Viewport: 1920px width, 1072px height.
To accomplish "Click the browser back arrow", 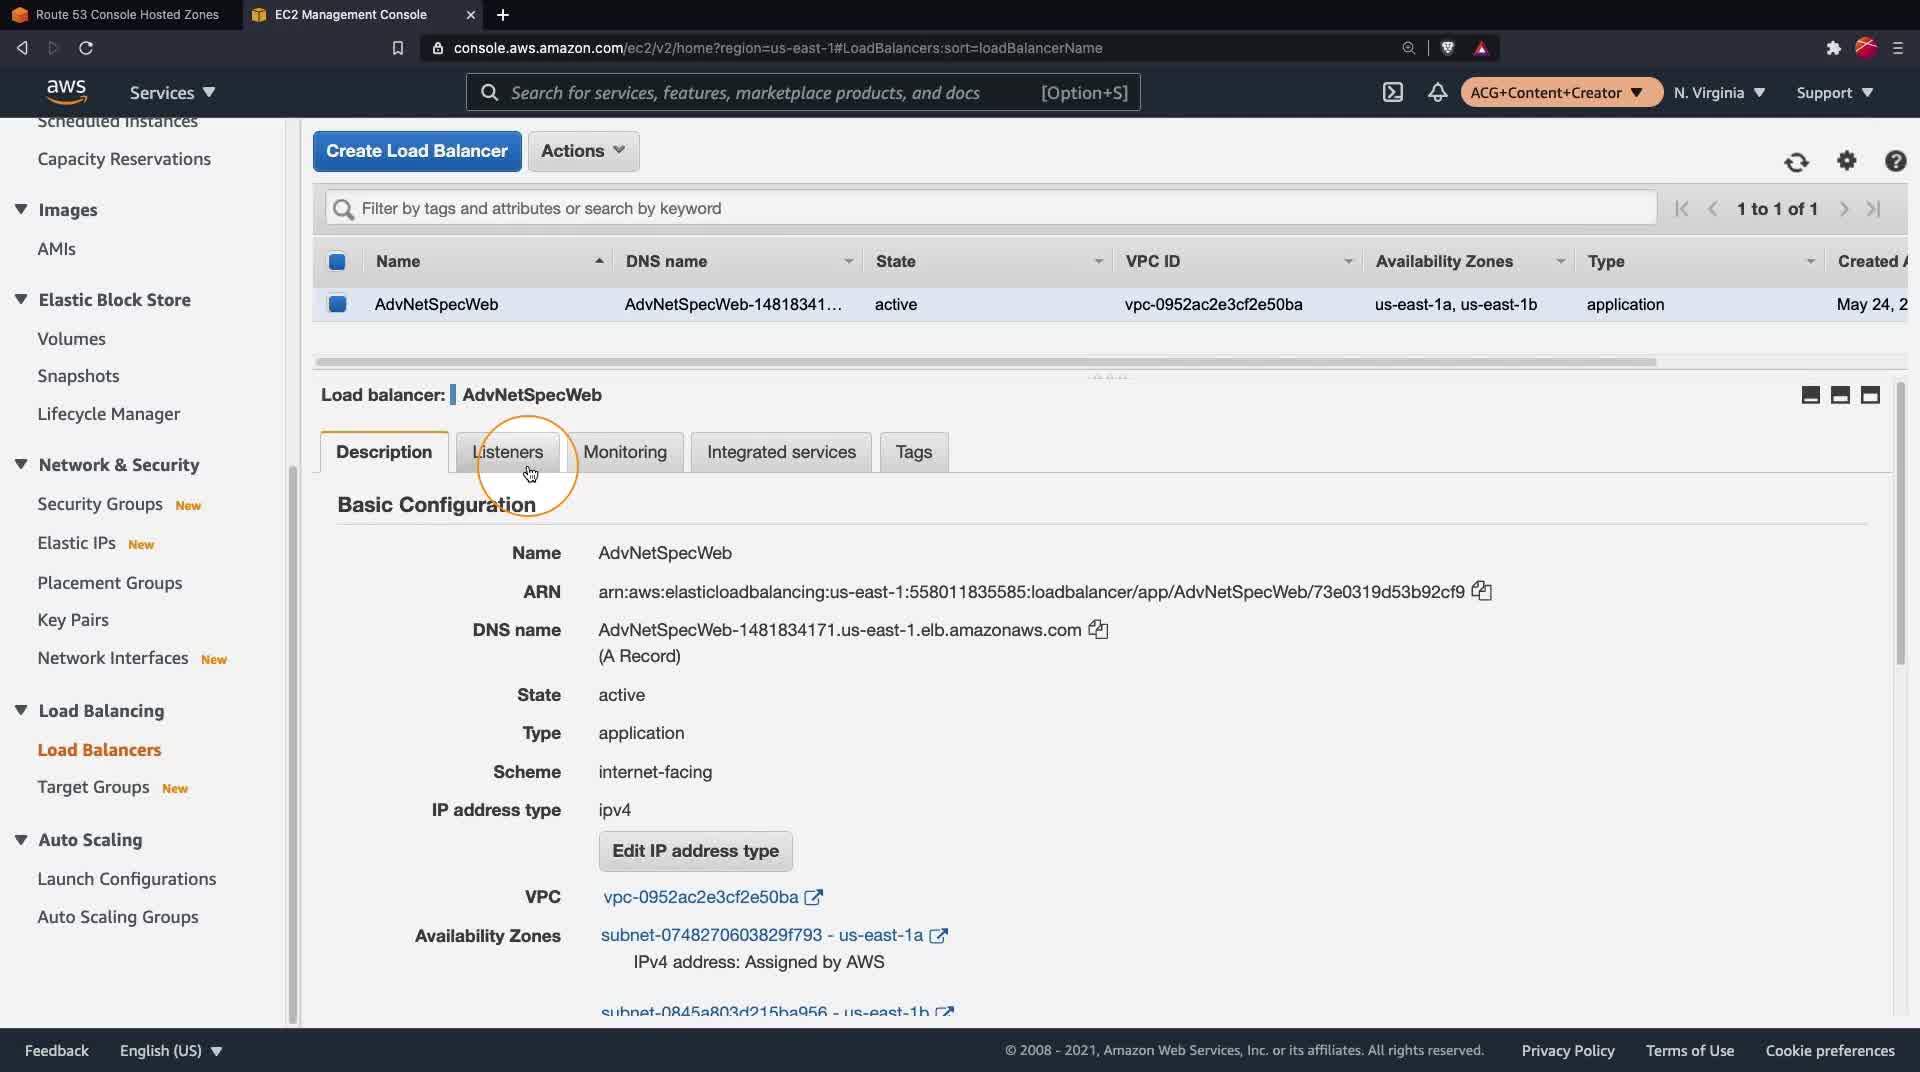I will click(x=22, y=48).
